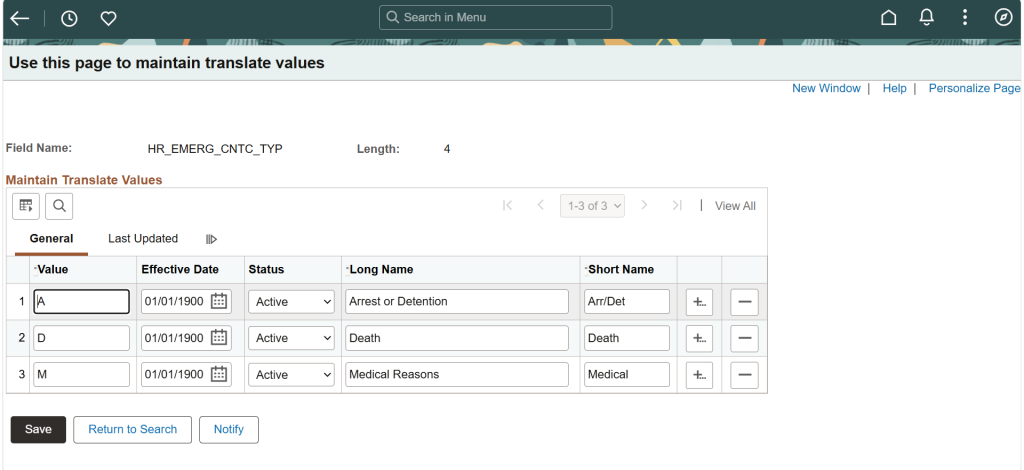
Task: Open Favorites heart icon
Action: click(x=108, y=19)
